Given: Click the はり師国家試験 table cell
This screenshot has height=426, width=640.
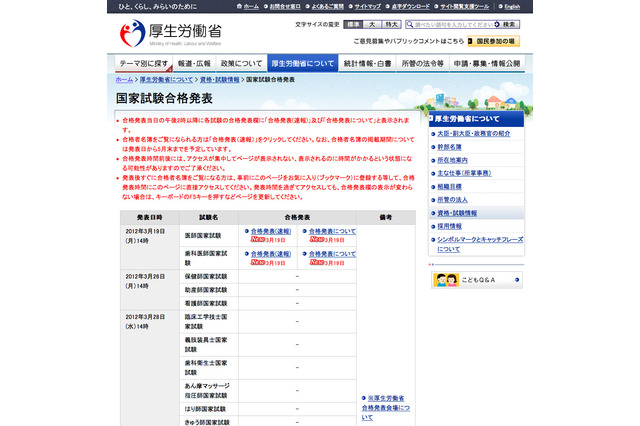Looking at the screenshot, I should [x=209, y=409].
